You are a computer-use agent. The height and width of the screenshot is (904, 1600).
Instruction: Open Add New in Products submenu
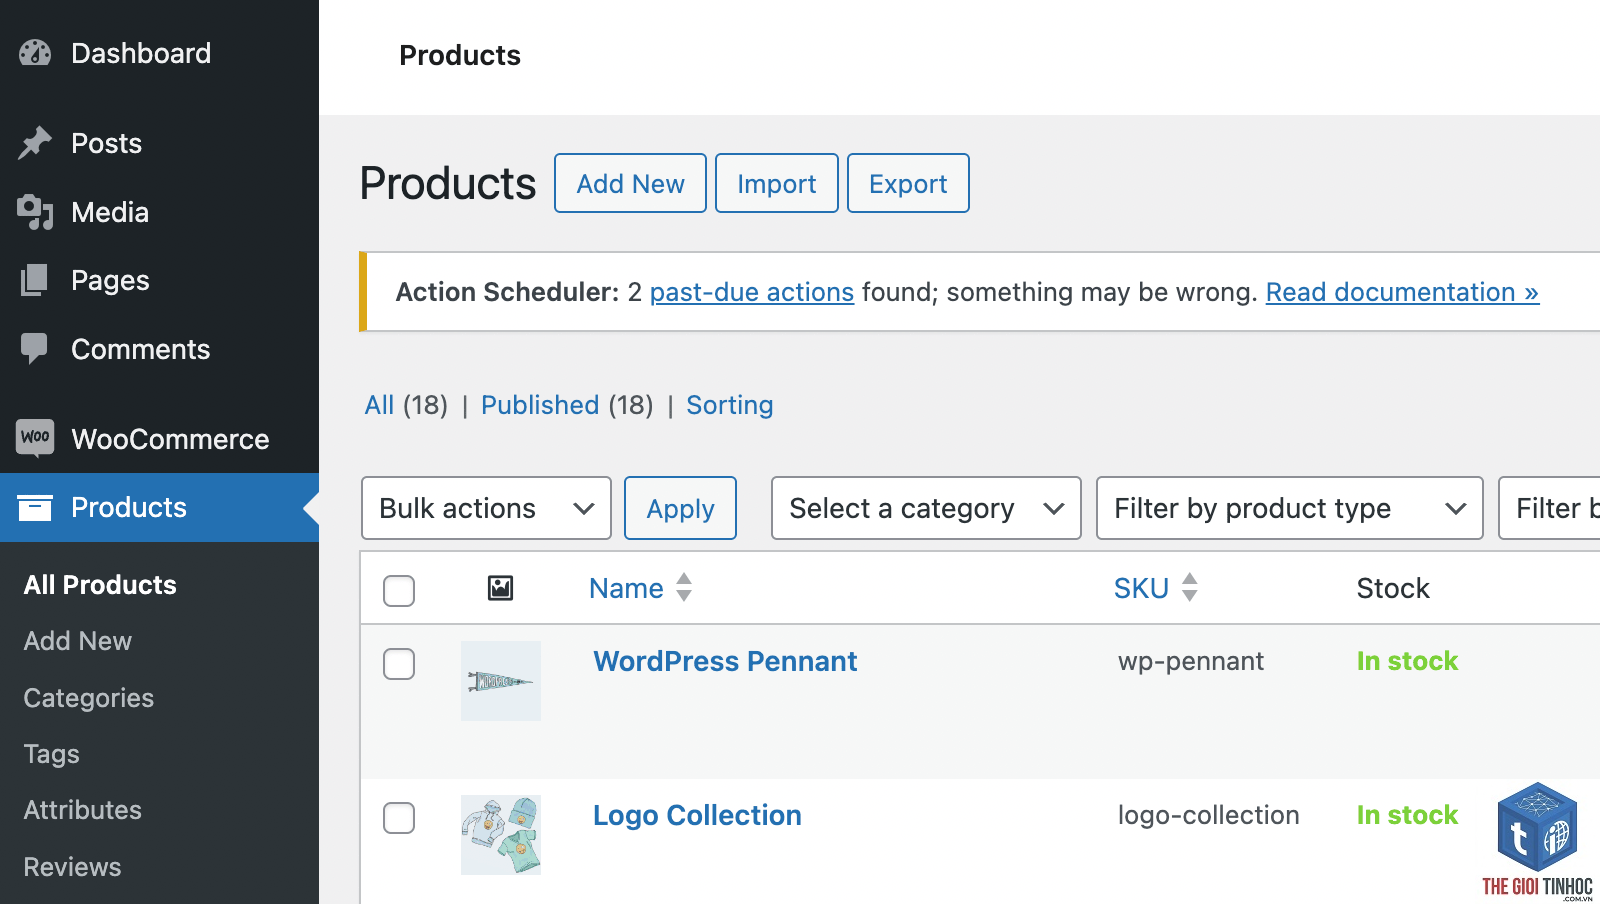pos(78,641)
